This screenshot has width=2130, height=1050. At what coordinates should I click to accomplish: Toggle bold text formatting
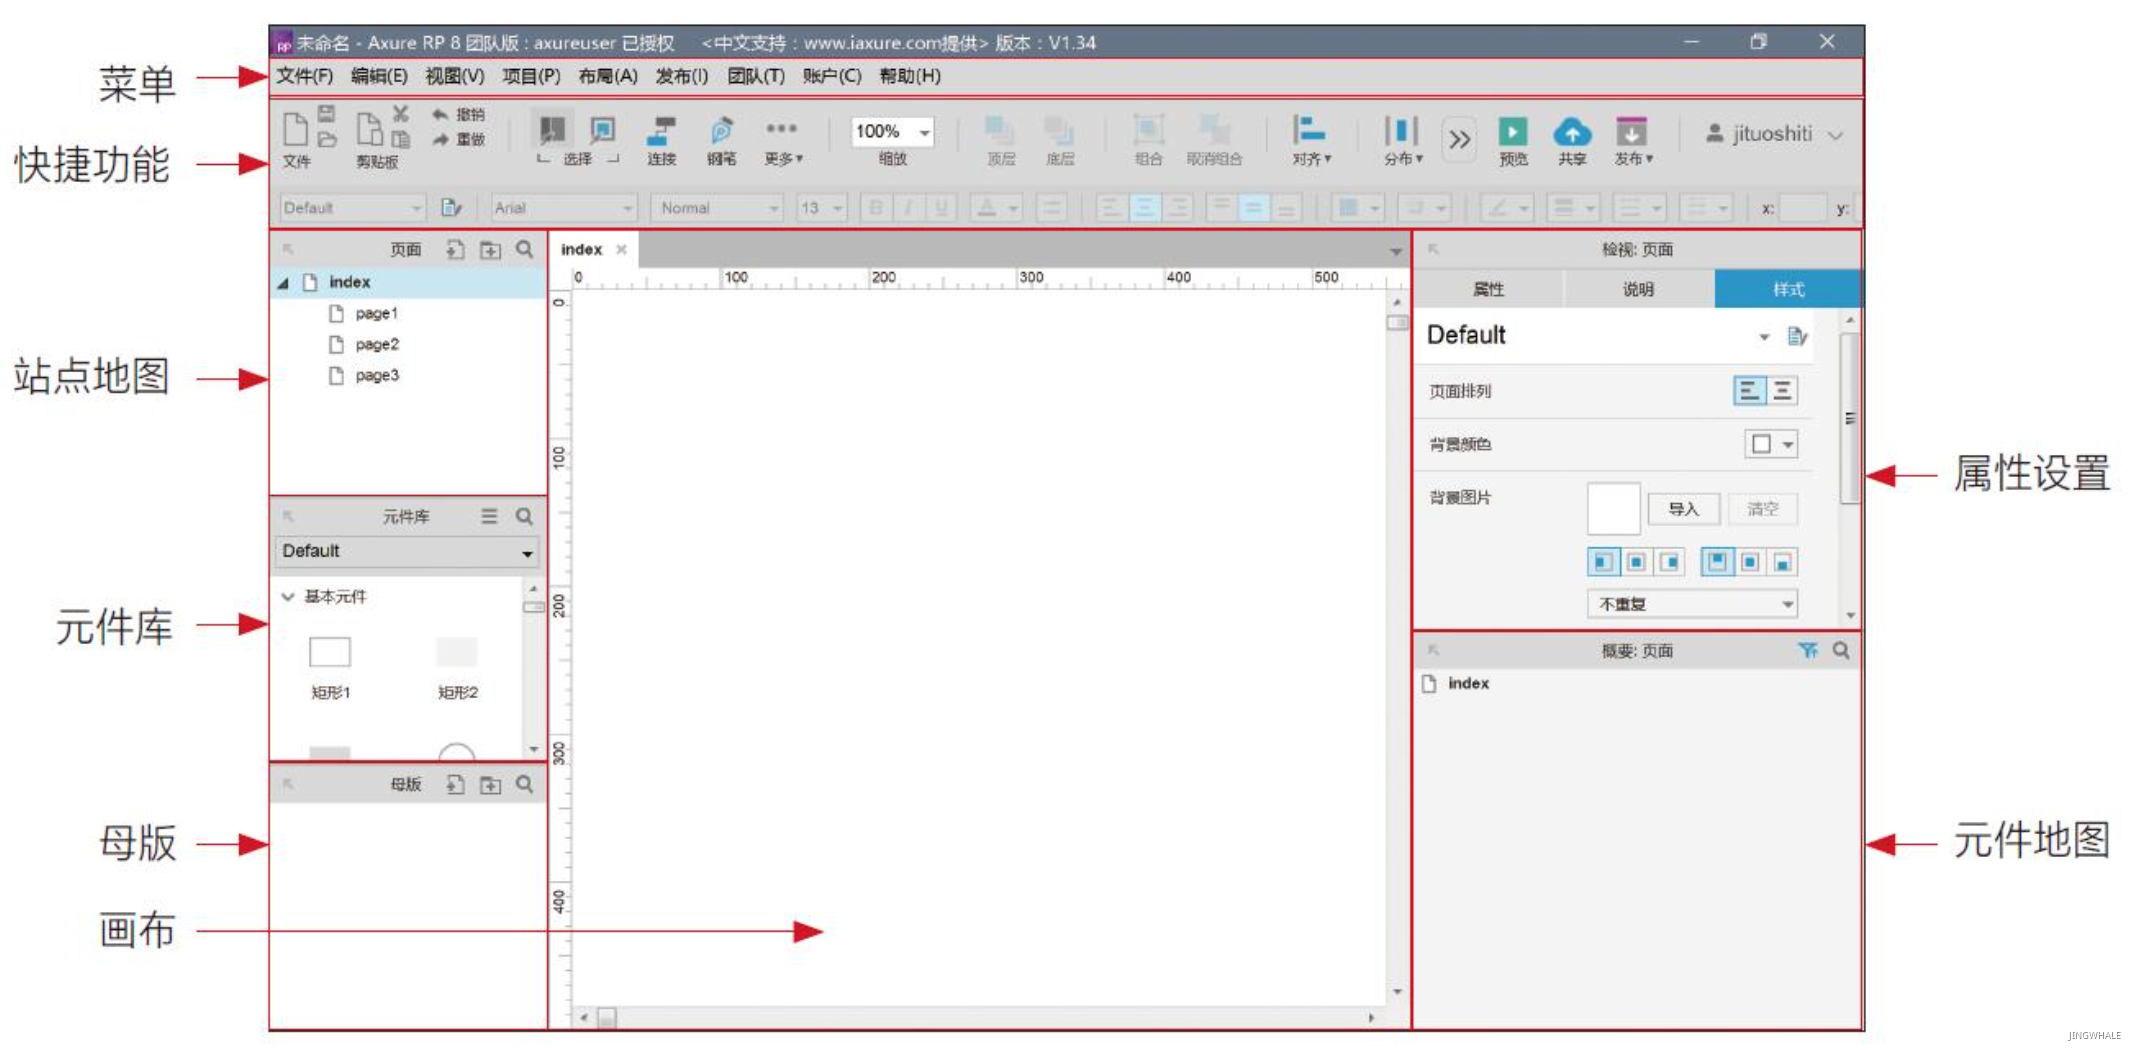876,208
